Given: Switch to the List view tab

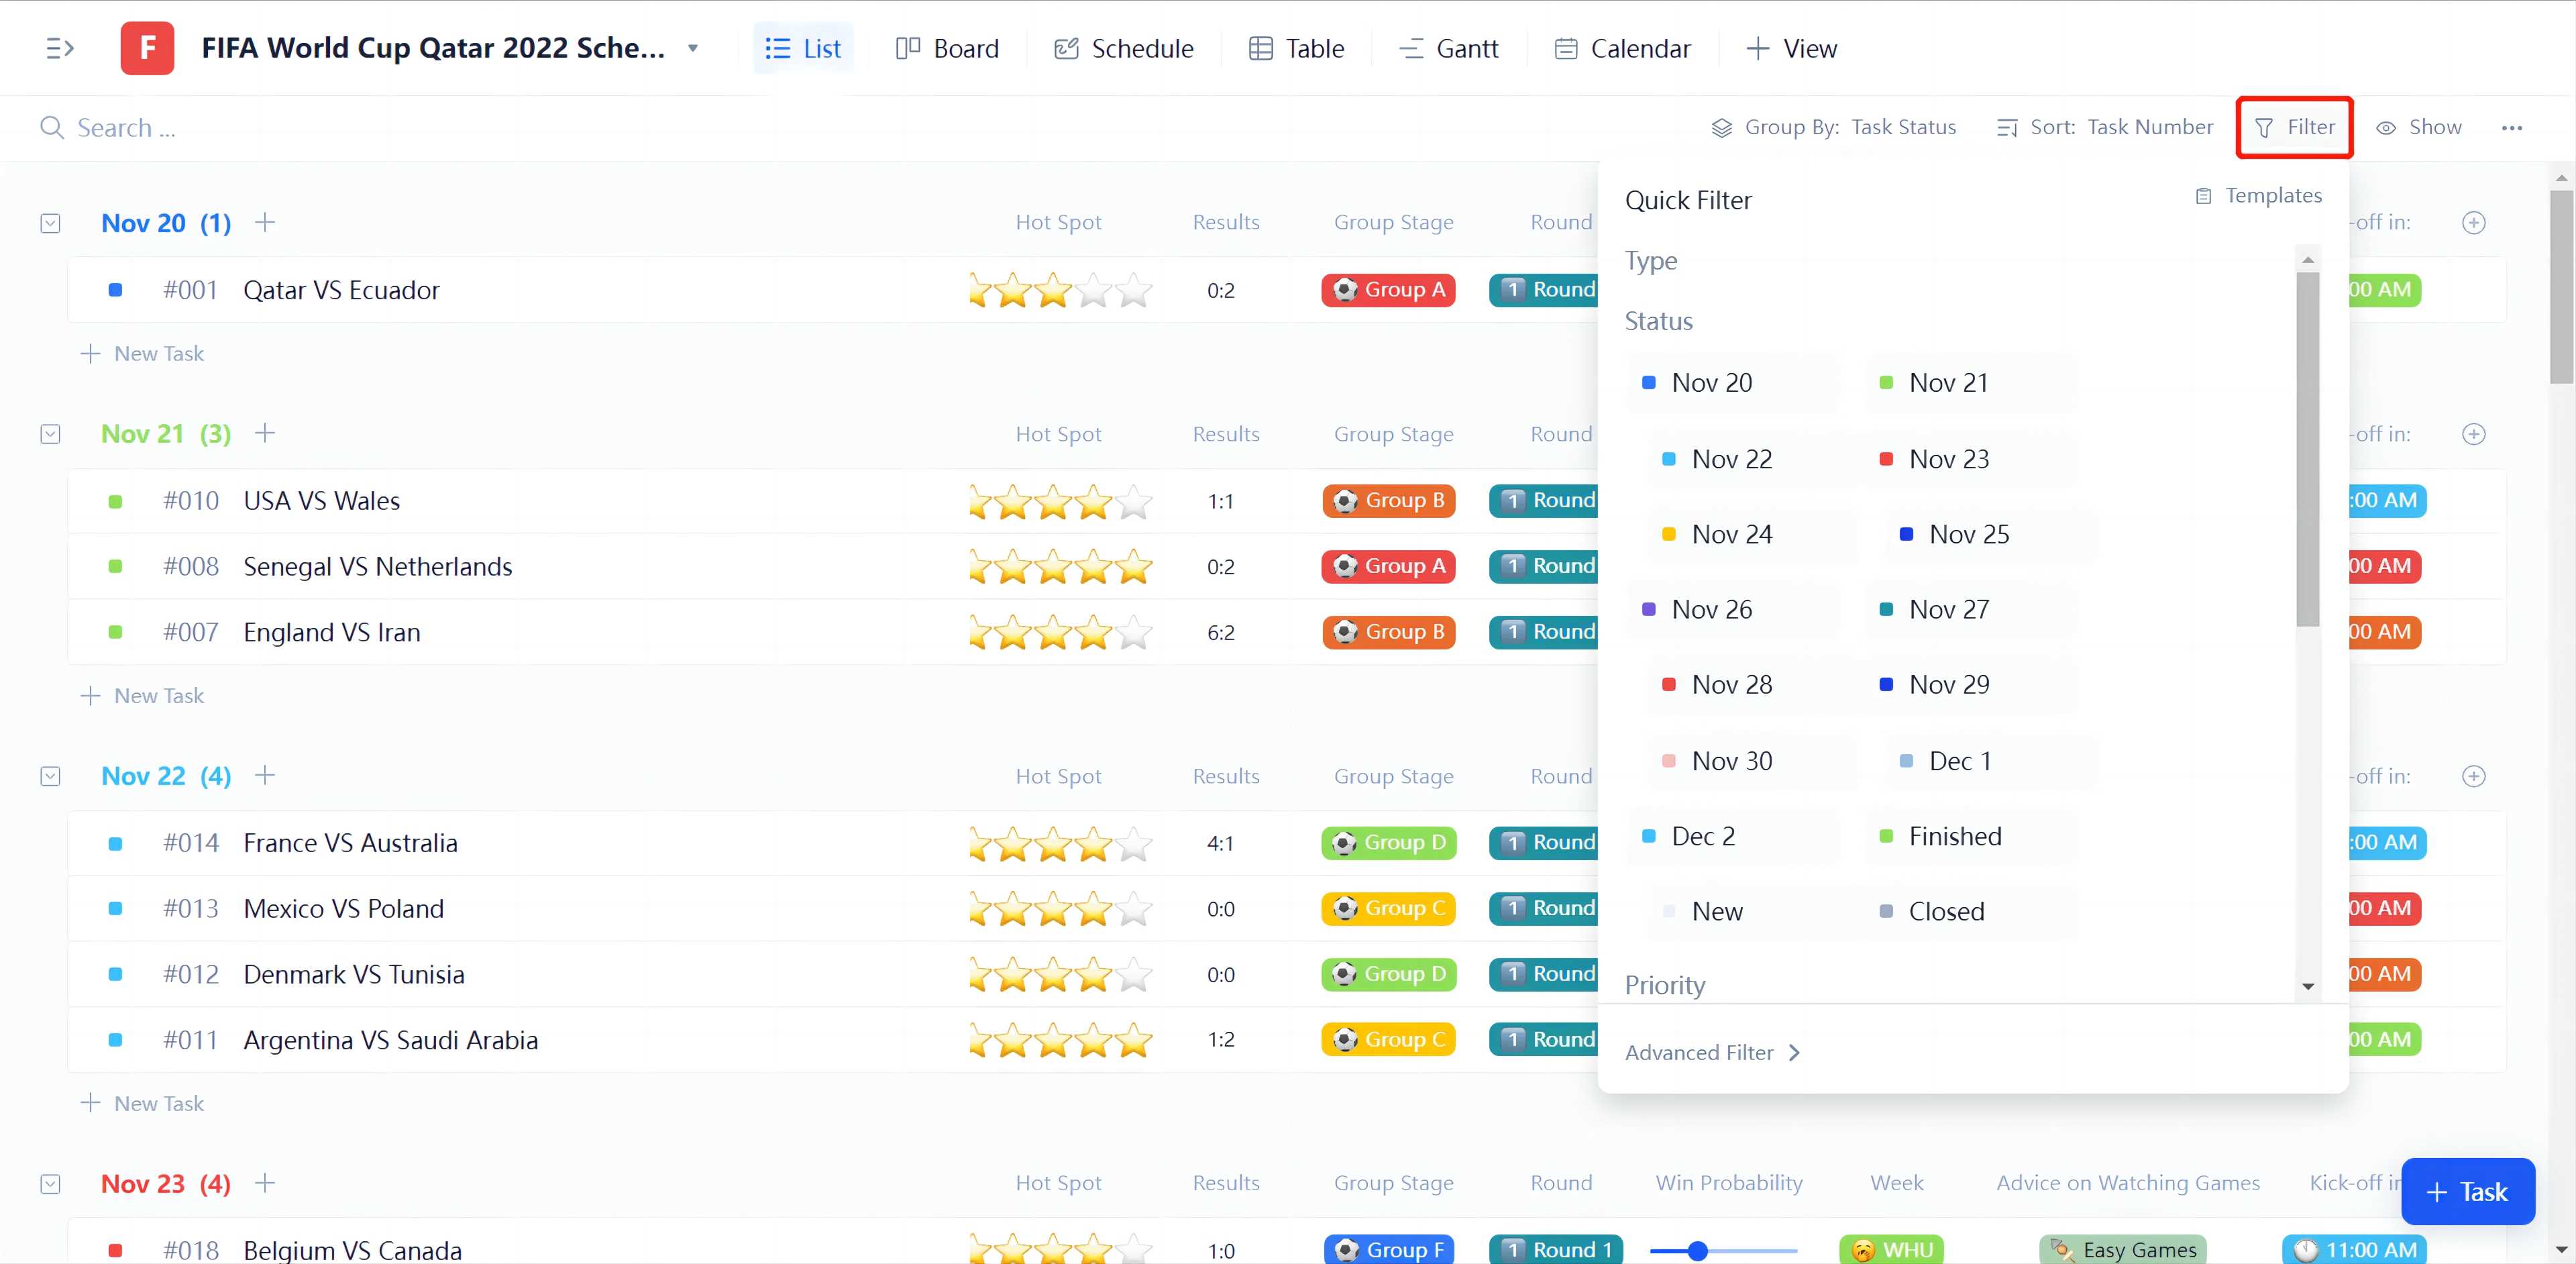Looking at the screenshot, I should (803, 48).
